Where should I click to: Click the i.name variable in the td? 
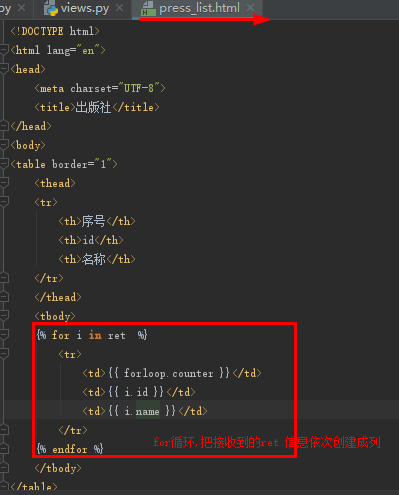tap(142, 411)
